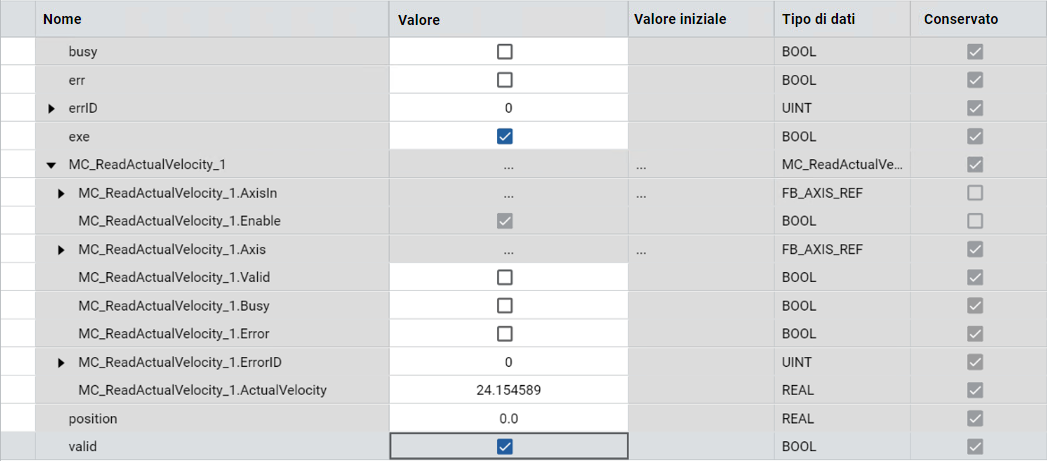Click the position value field 0.0
This screenshot has width=1048, height=462.
tap(508, 418)
